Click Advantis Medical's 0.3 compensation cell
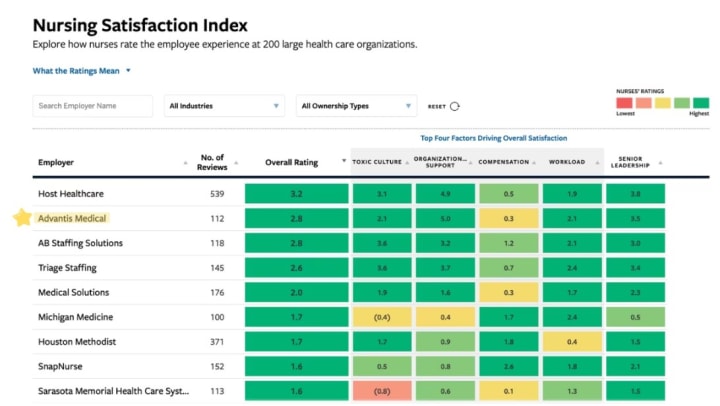The width and height of the screenshot is (720, 406). (x=509, y=218)
